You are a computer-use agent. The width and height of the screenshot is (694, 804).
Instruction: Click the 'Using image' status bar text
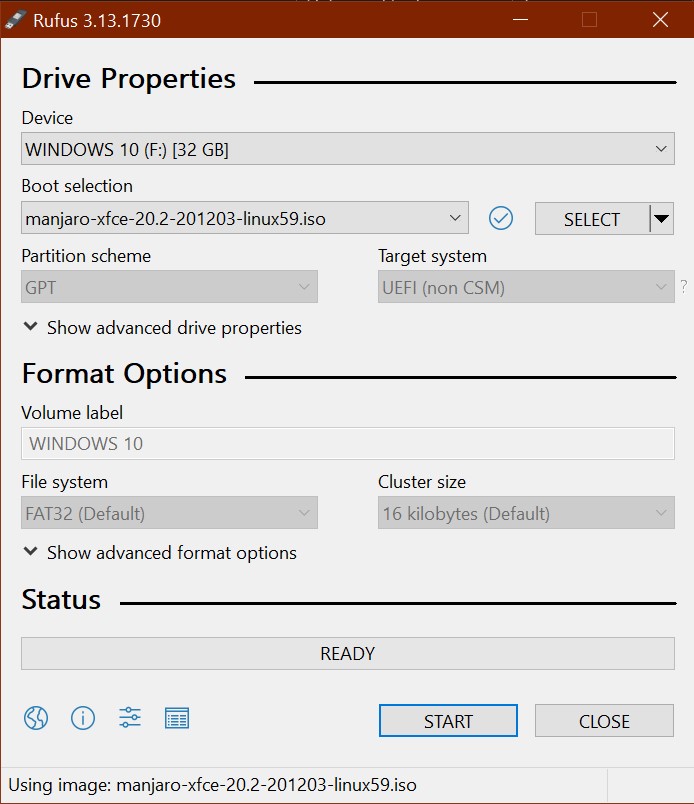[212, 785]
